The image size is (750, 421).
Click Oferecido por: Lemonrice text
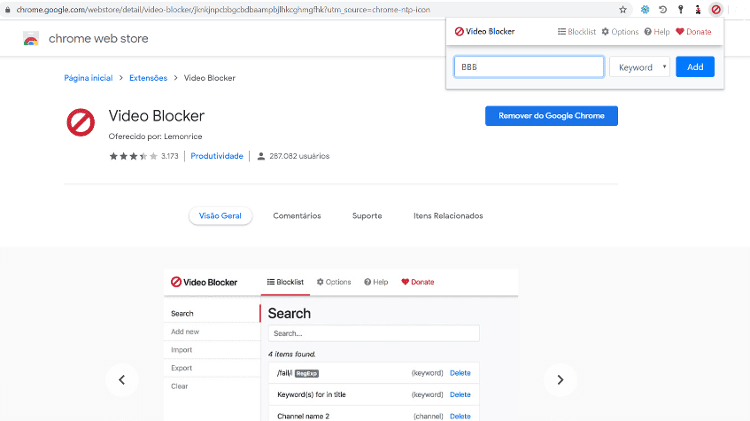pyautogui.click(x=155, y=136)
